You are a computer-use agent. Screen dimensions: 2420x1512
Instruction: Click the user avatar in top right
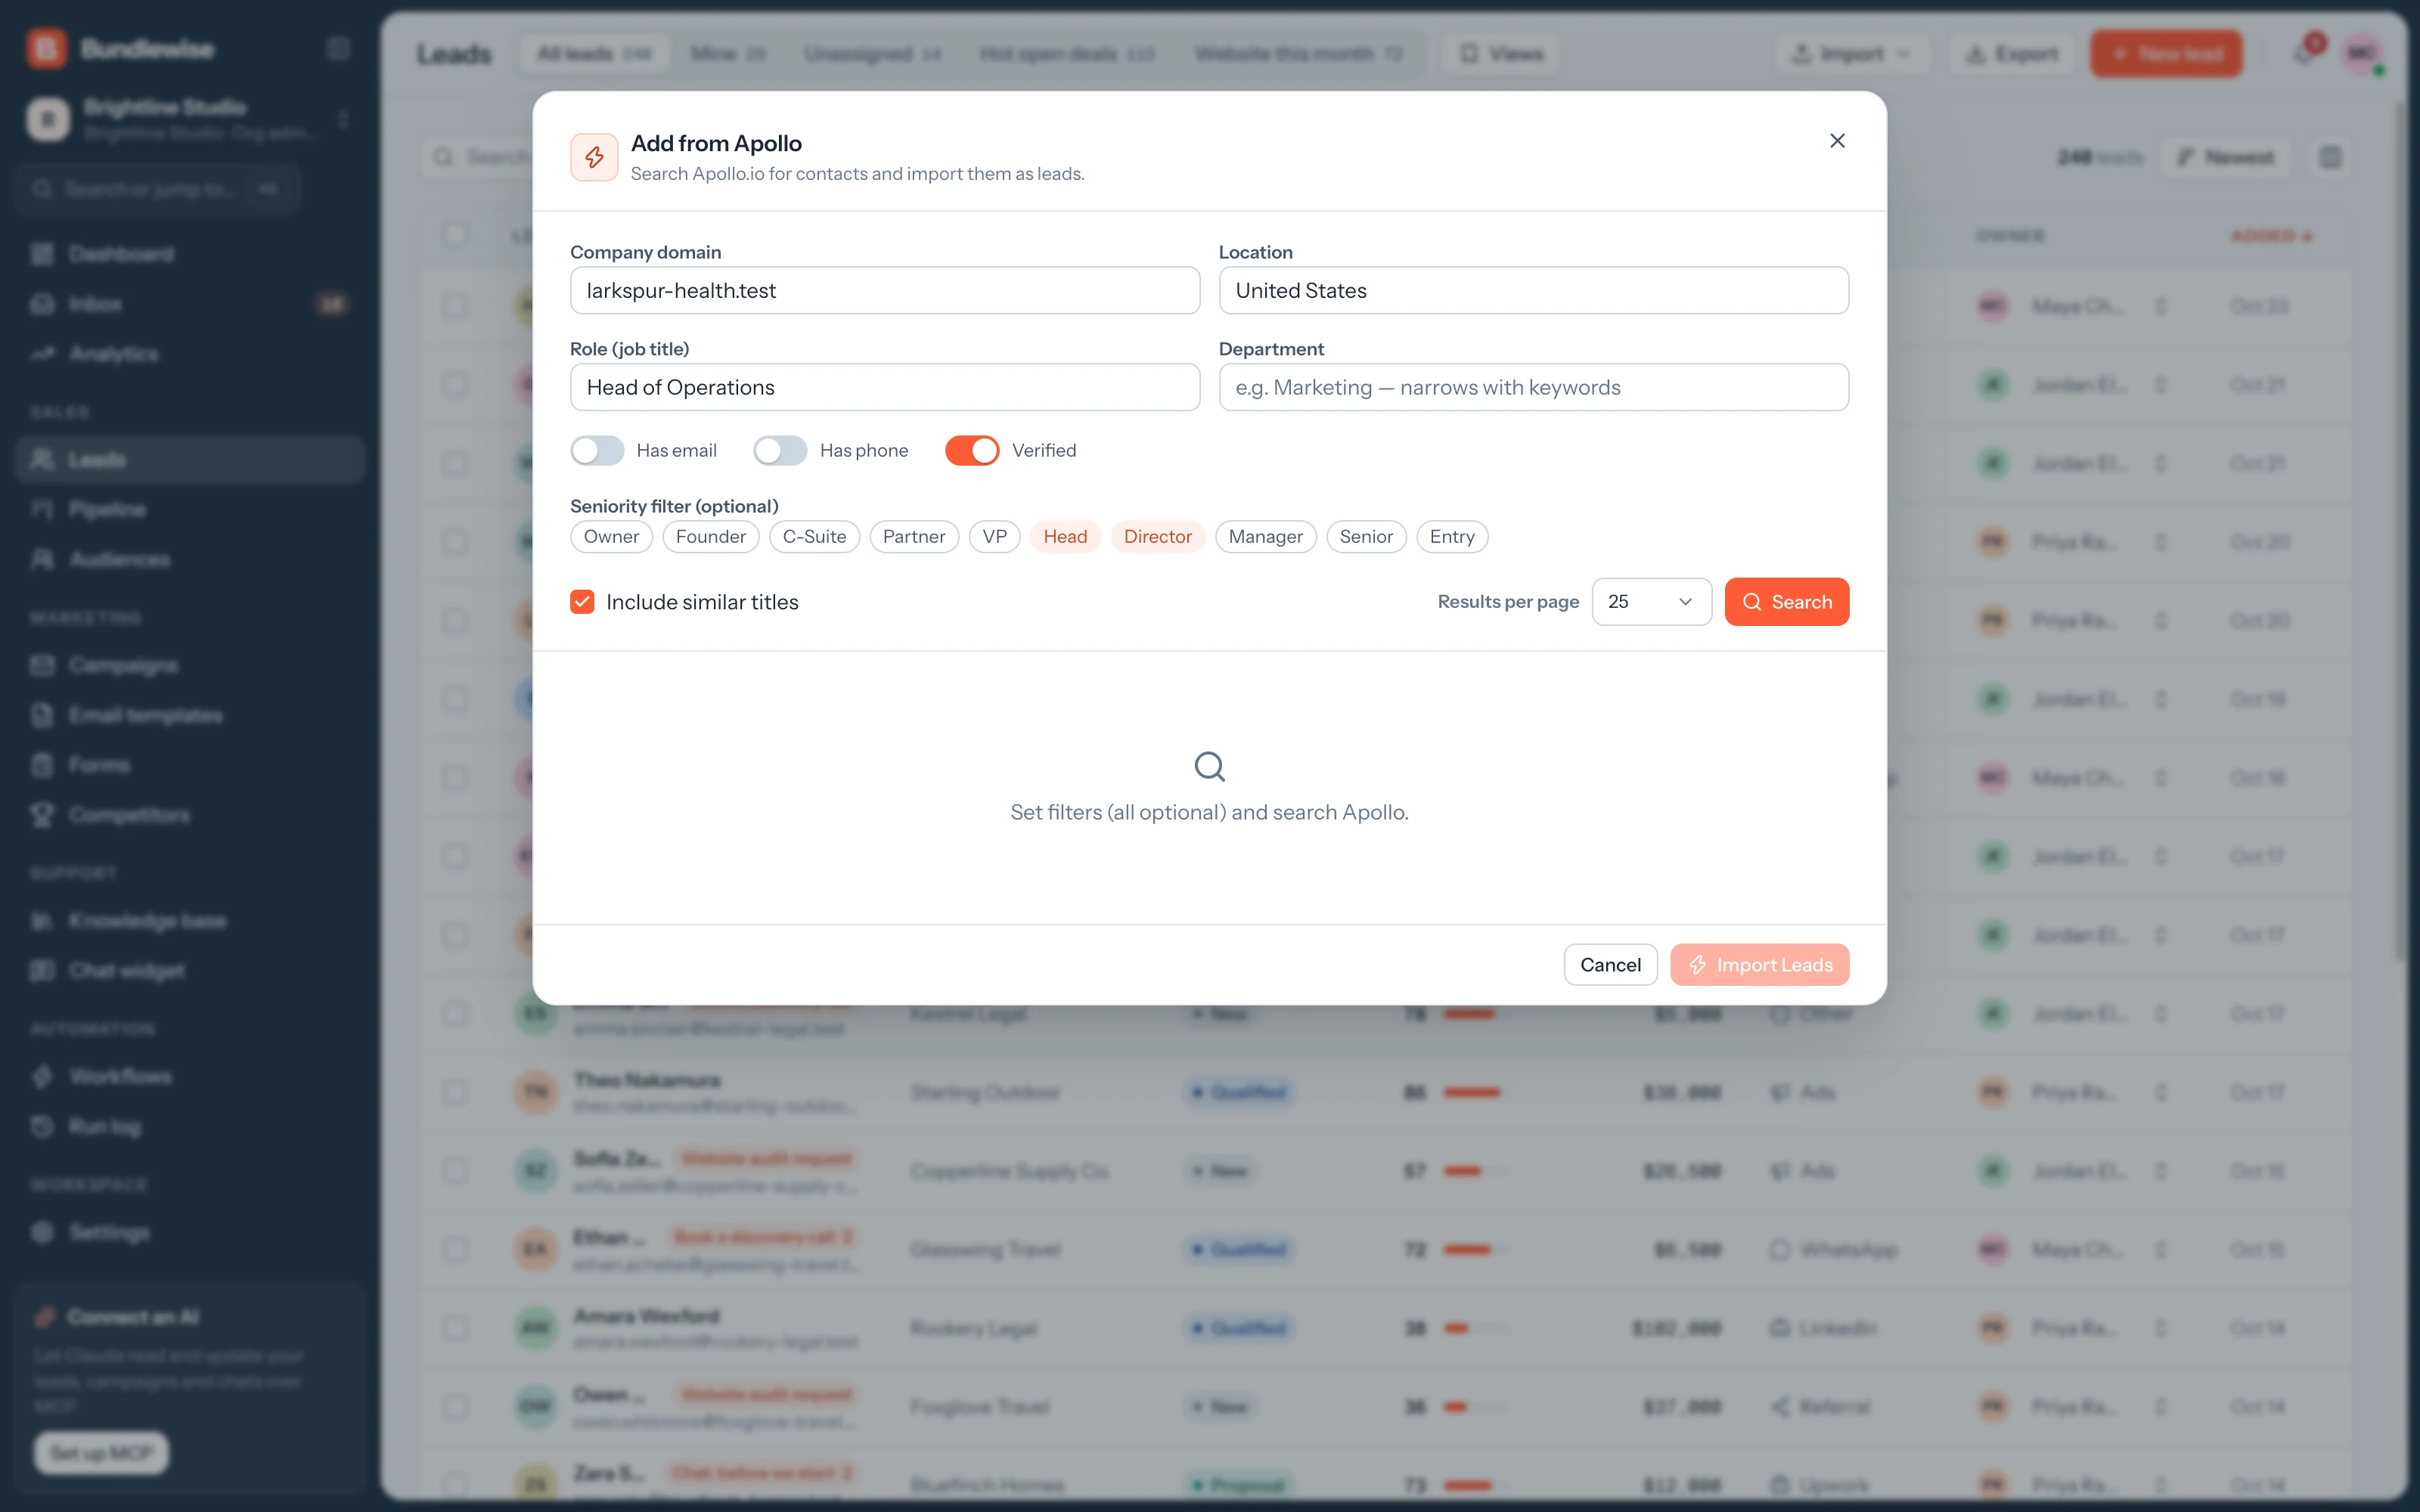coord(2363,54)
